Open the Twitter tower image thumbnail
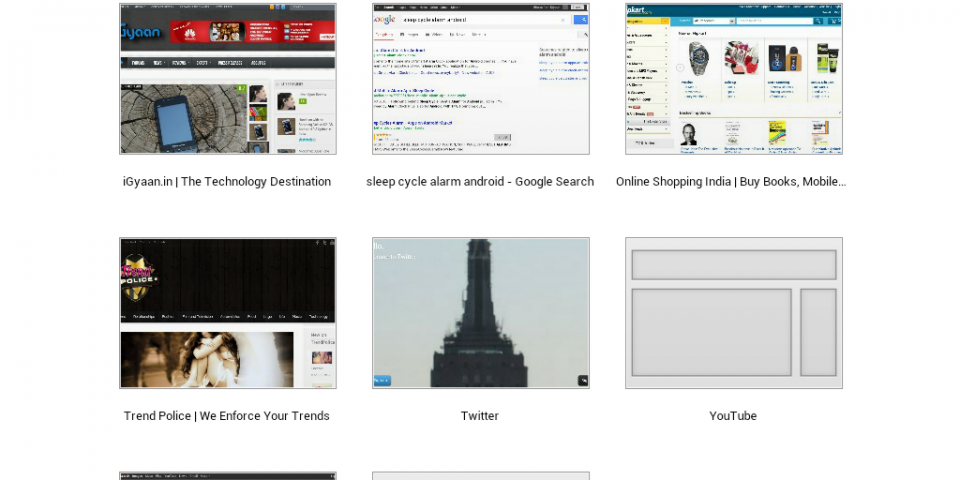960x480 pixels. (x=480, y=312)
